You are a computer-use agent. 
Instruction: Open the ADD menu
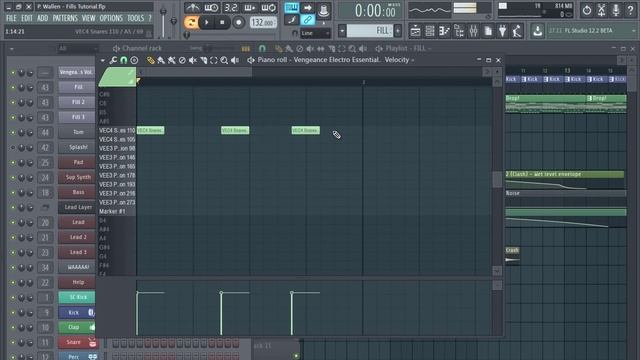[x=42, y=18]
